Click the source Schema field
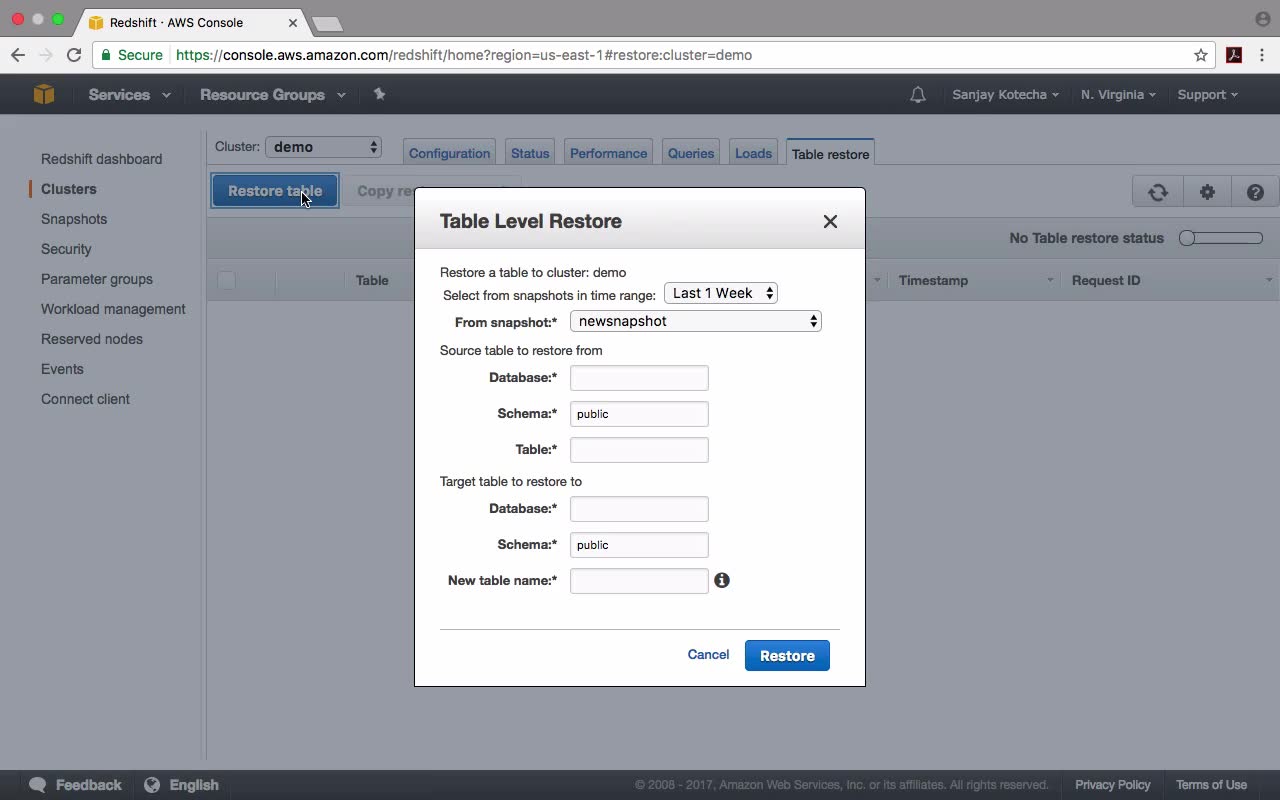Screen dimensions: 1280x800 (x=639, y=414)
